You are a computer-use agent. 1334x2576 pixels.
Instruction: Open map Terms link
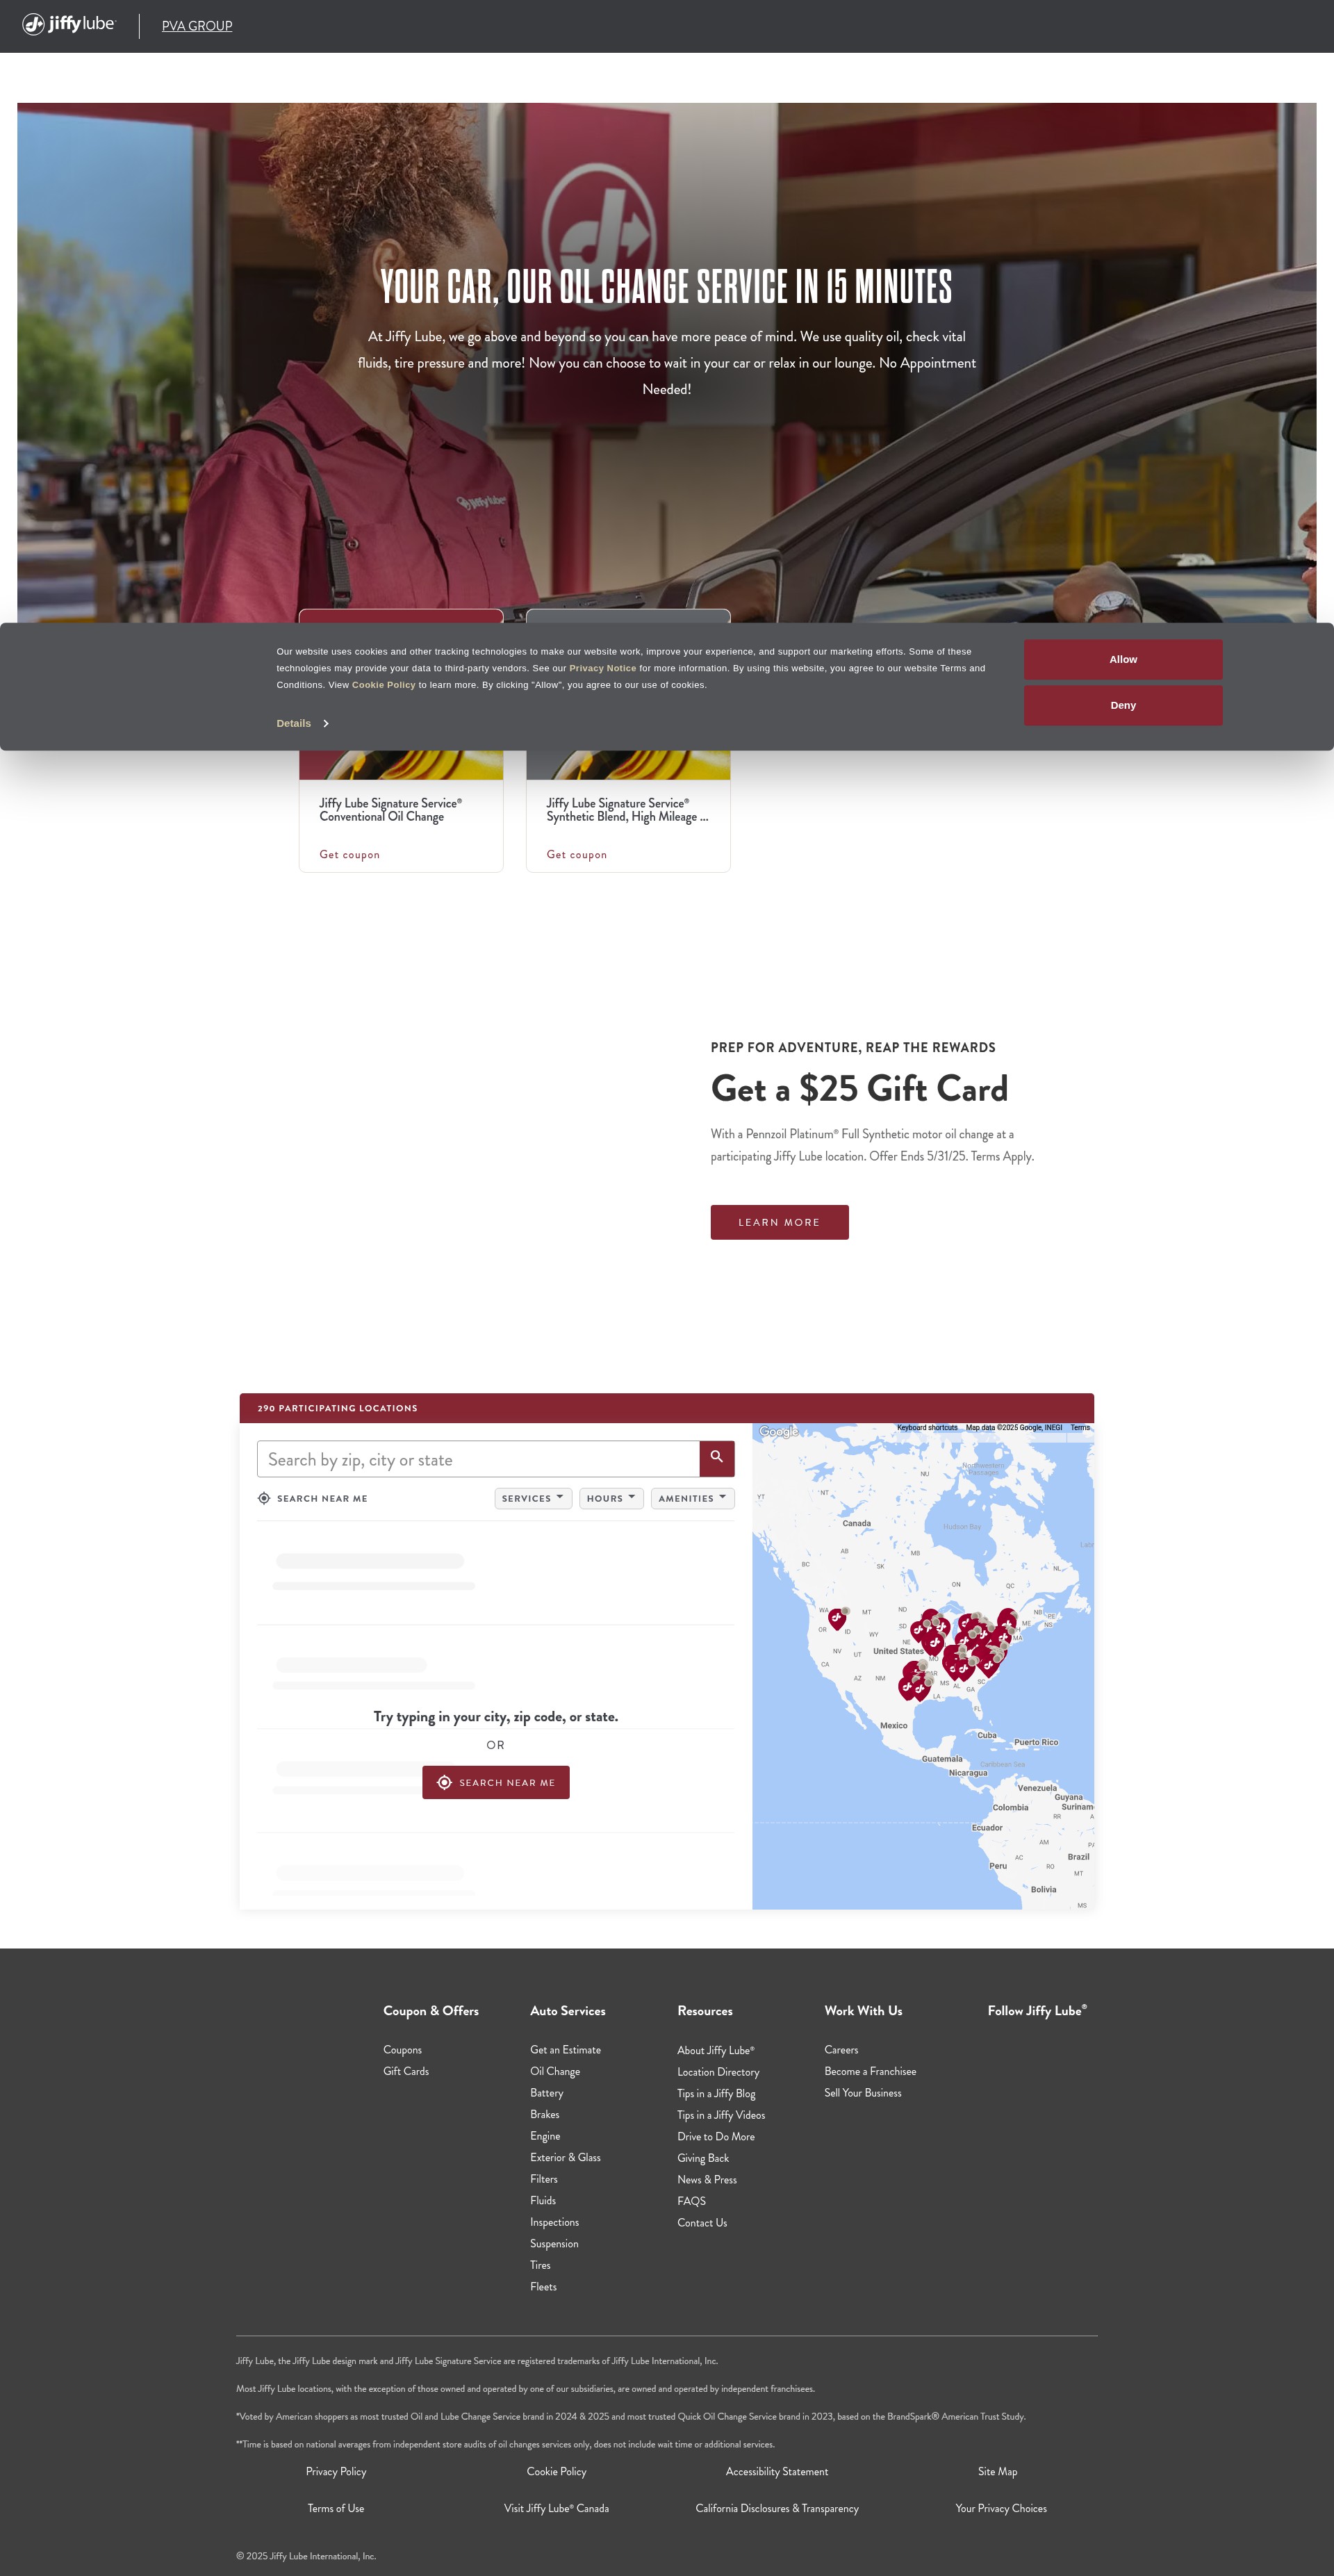point(1080,1428)
